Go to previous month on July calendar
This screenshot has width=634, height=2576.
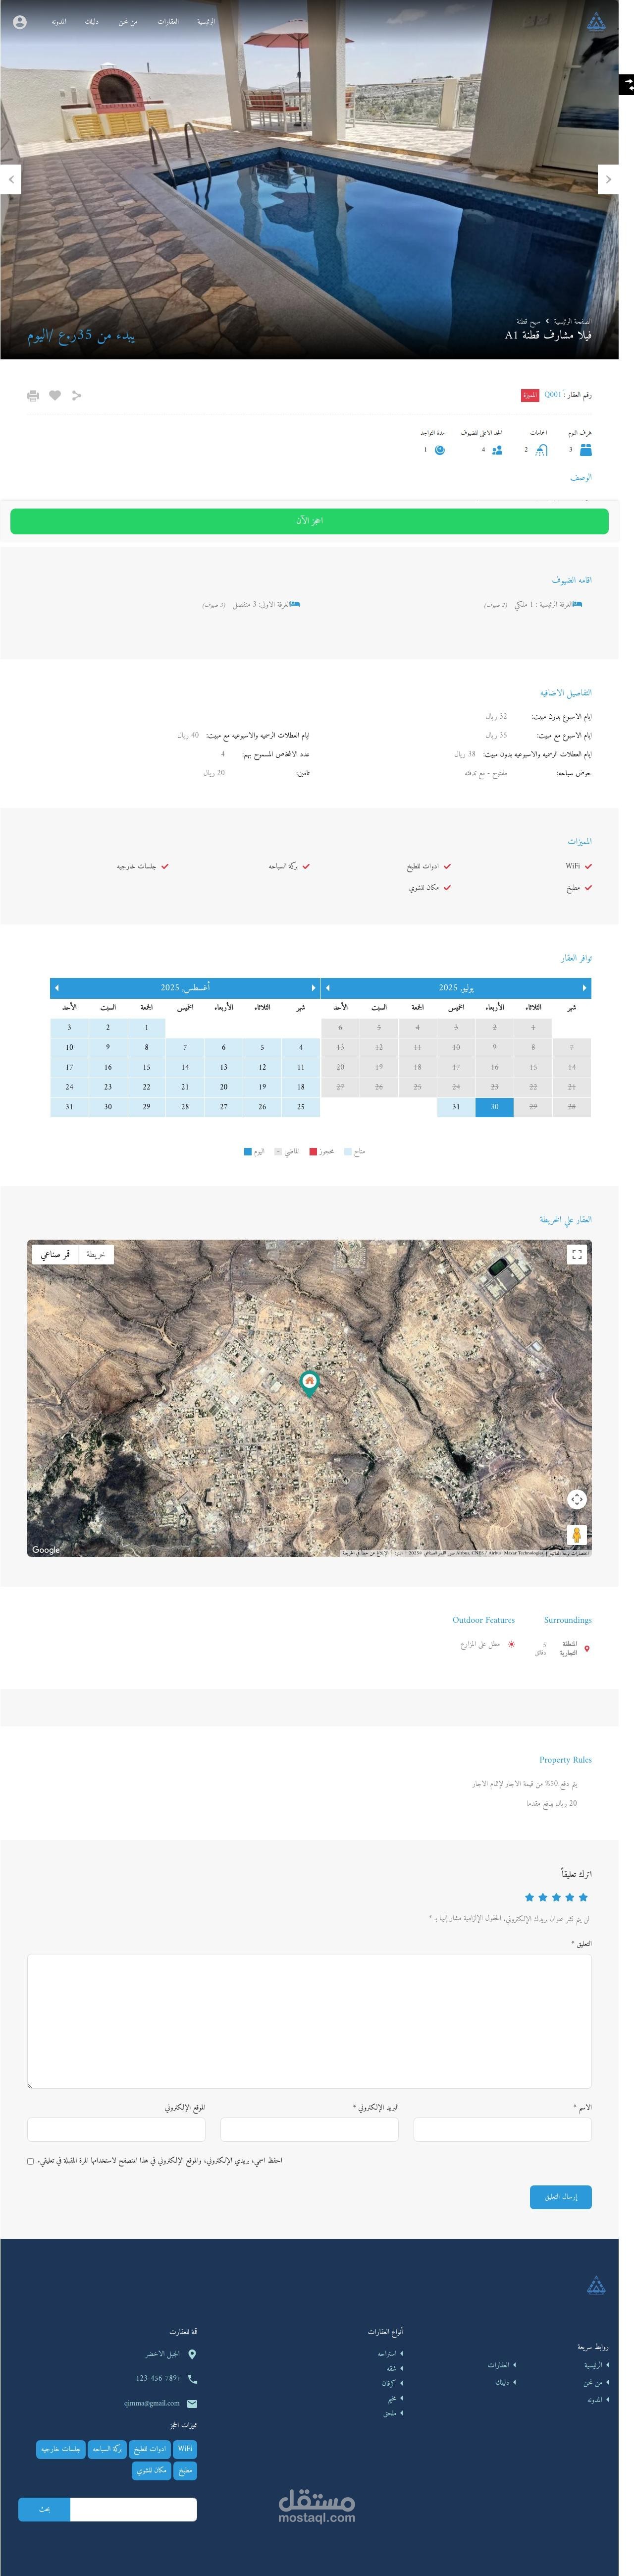point(585,988)
